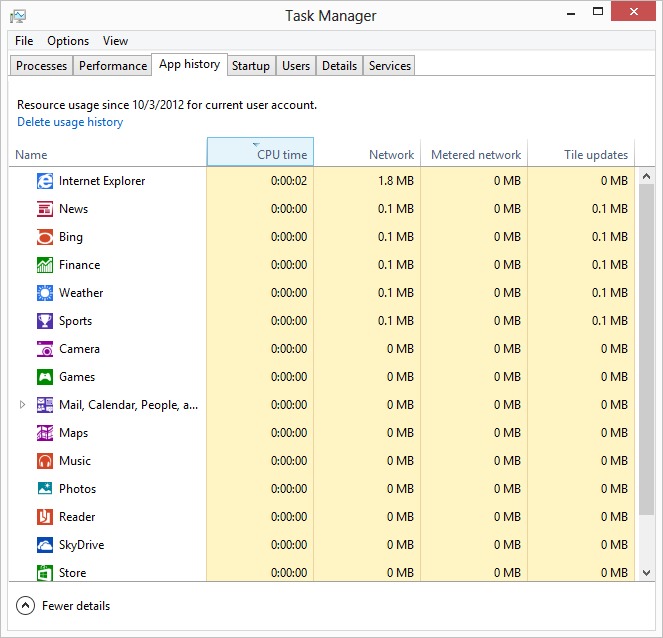
Task: Select the SkyDrive cloud icon
Action: tap(45, 545)
